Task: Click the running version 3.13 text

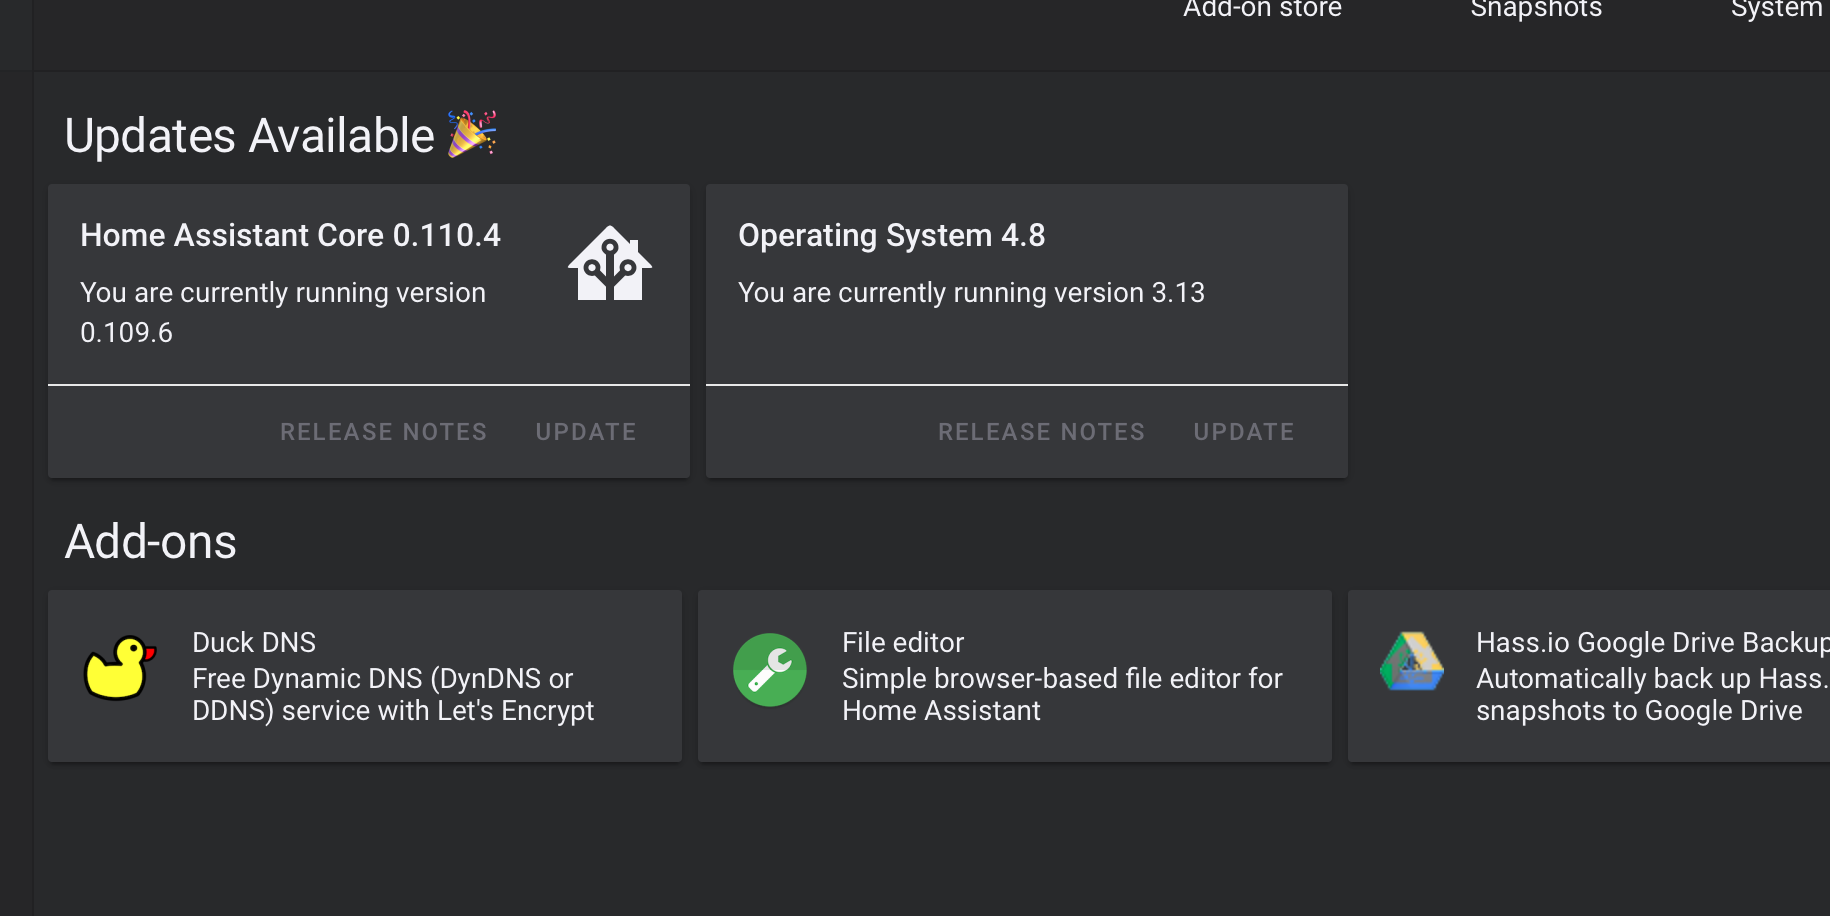Action: coord(971,292)
